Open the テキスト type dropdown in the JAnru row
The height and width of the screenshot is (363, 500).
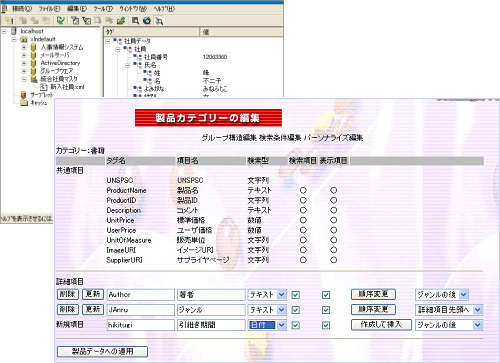267,310
